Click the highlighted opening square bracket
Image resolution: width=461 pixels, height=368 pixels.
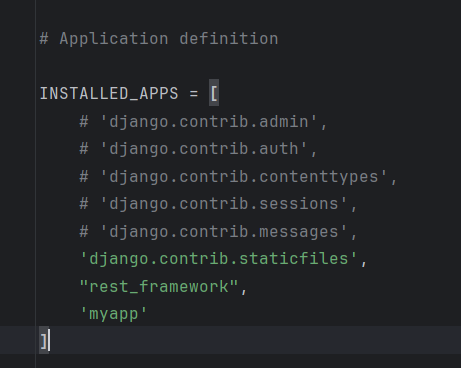pos(214,93)
